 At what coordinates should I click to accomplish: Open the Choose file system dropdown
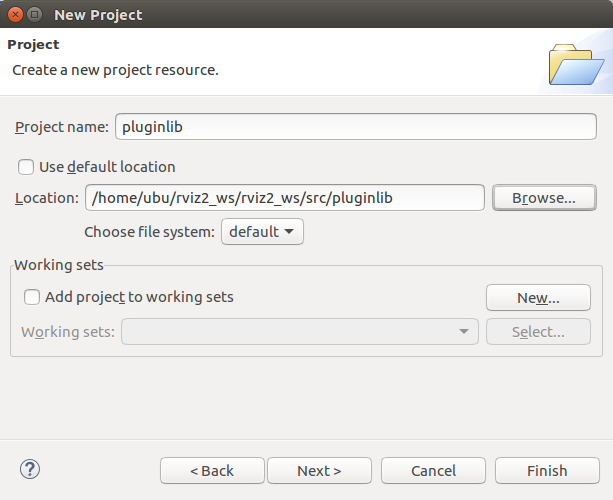261,232
